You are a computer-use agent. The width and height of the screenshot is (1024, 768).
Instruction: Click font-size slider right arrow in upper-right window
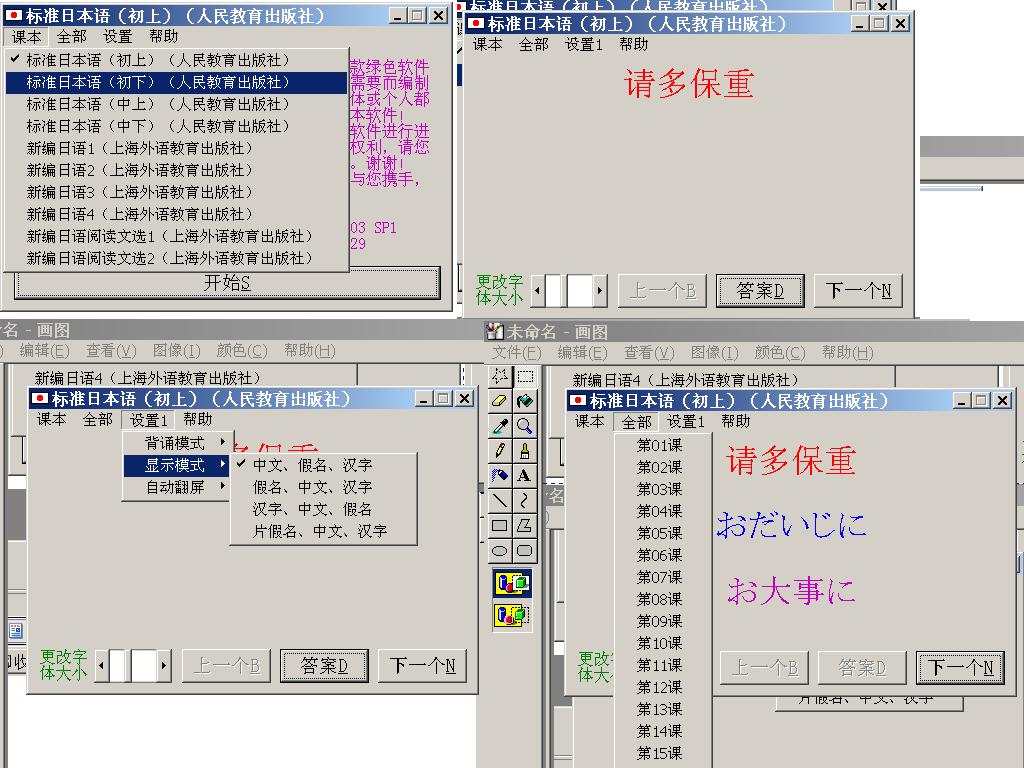point(600,291)
